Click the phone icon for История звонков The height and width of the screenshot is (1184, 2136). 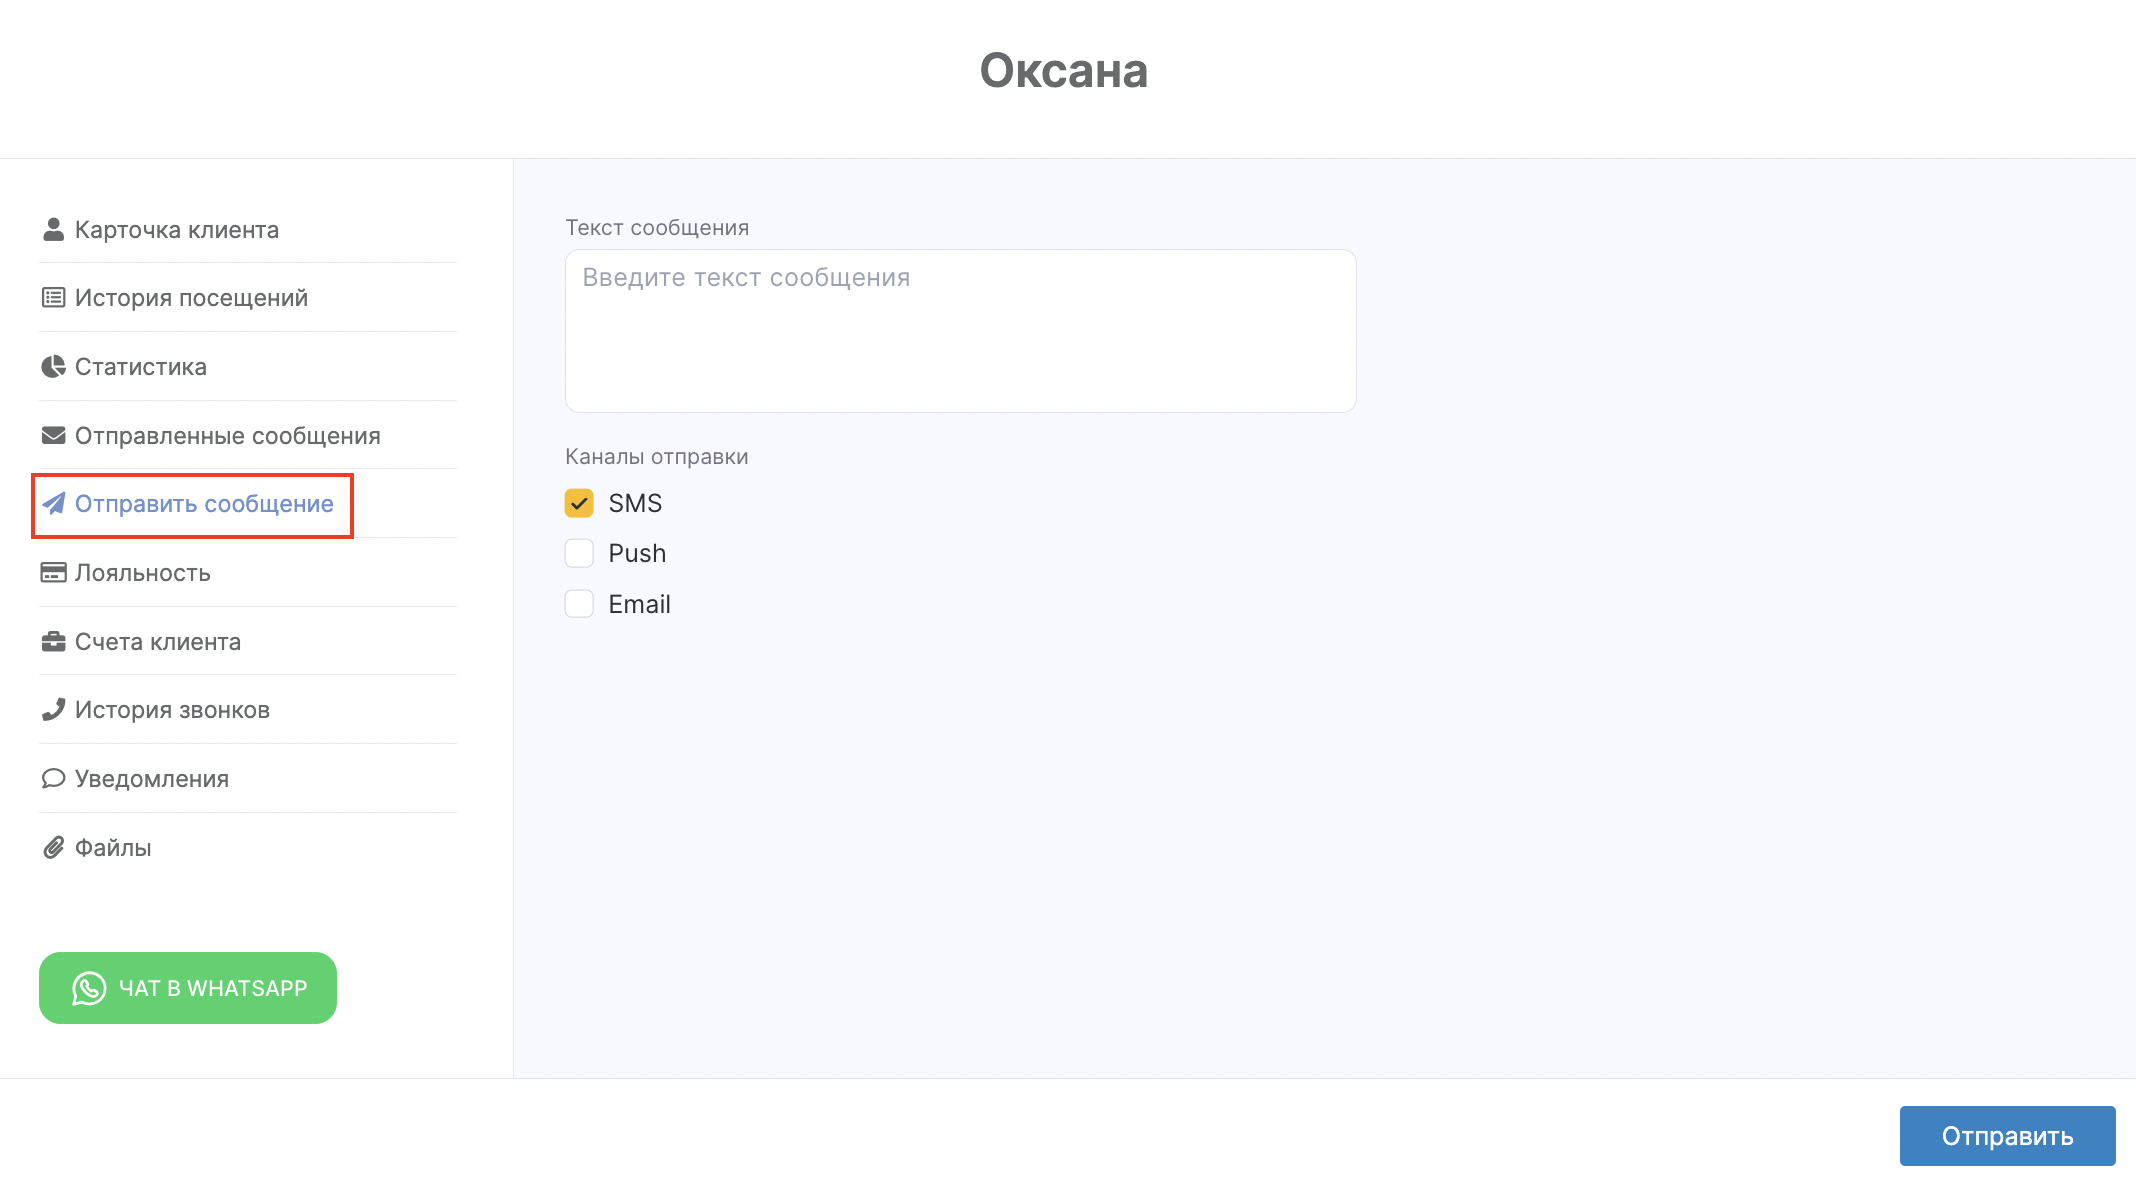click(53, 710)
